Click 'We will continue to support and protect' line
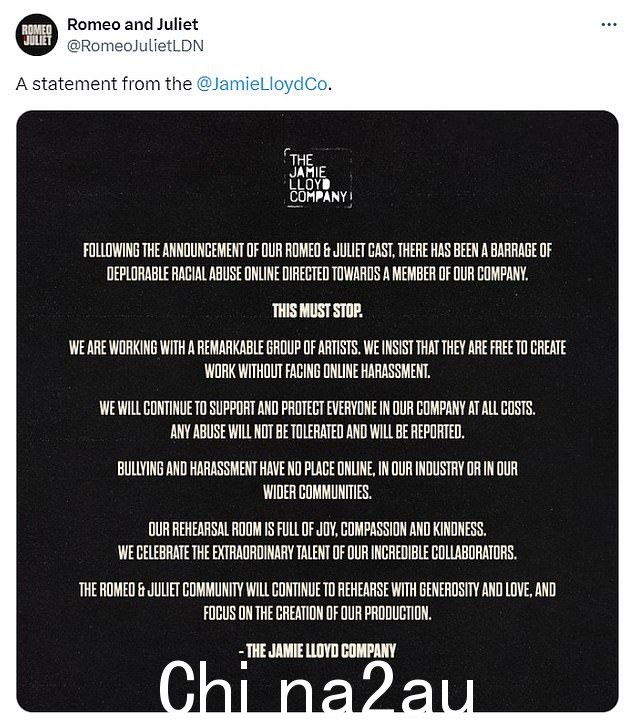The width and height of the screenshot is (634, 720). (317, 408)
